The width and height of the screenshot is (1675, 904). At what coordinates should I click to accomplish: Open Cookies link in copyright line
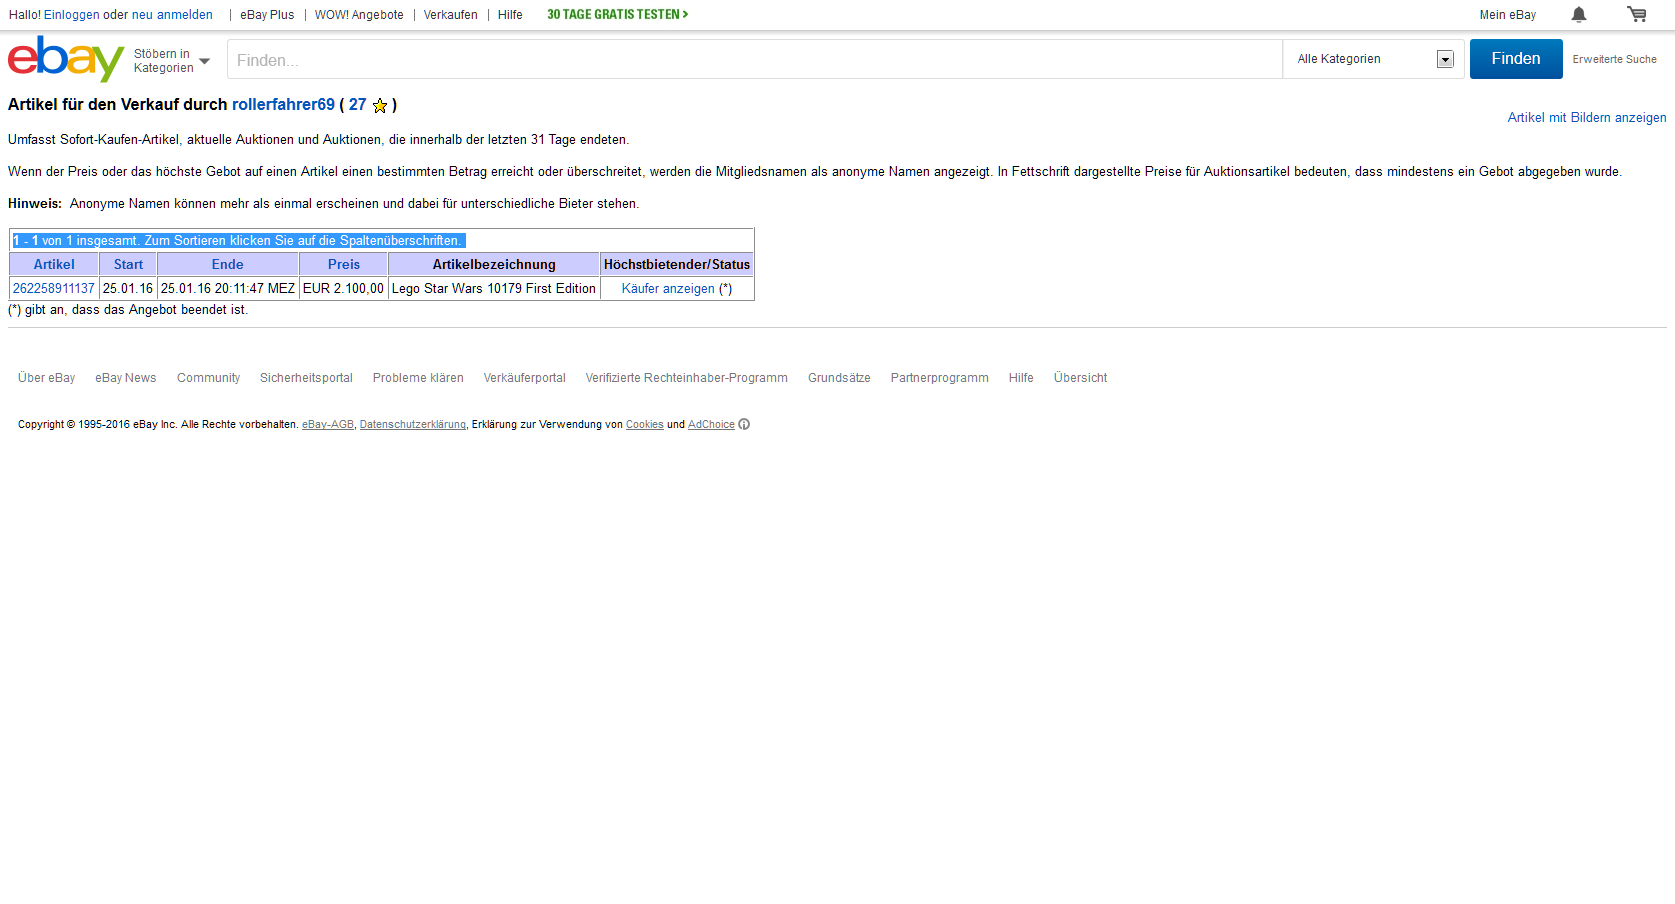point(645,425)
